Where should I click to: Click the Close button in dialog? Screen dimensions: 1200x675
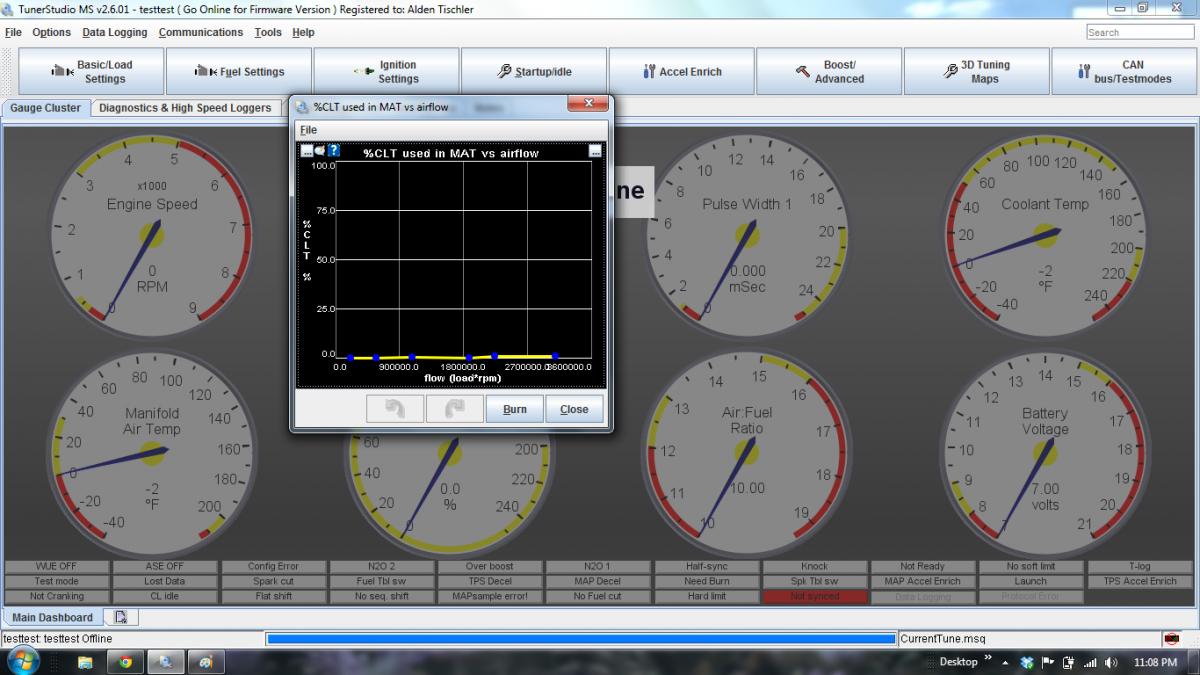point(574,409)
